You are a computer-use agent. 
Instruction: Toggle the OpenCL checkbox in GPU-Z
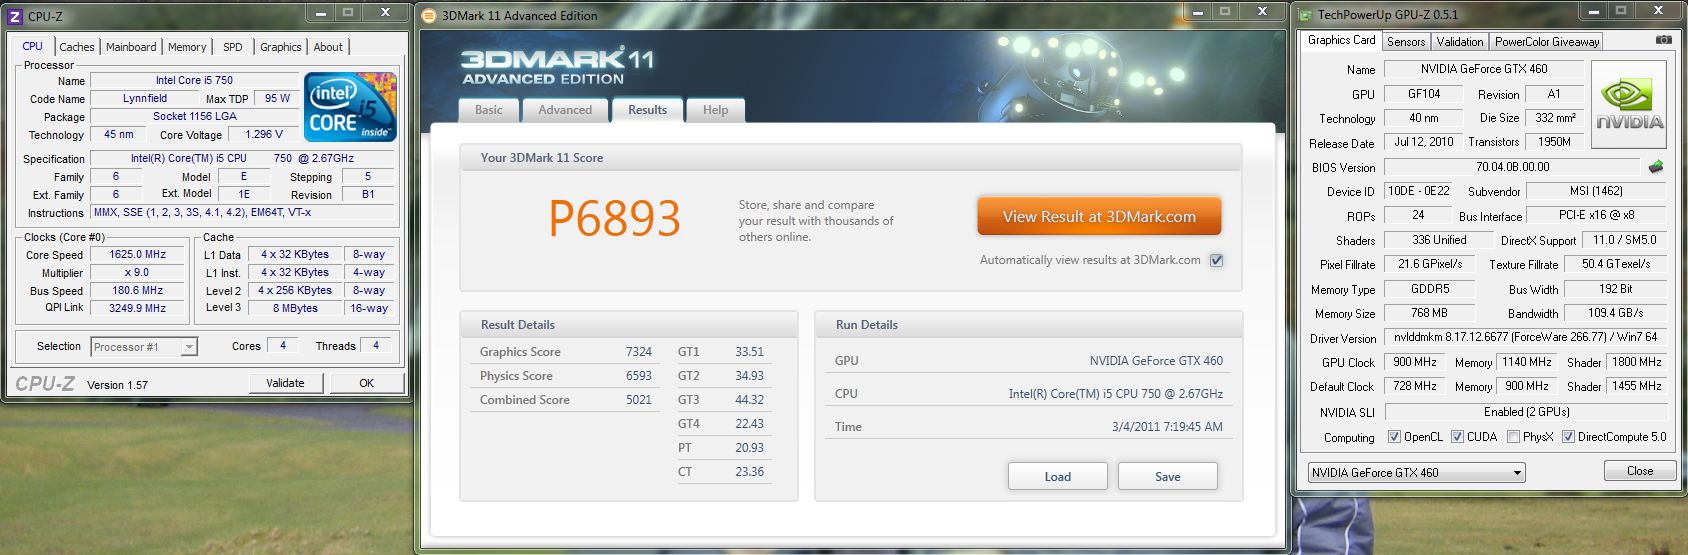(1394, 437)
